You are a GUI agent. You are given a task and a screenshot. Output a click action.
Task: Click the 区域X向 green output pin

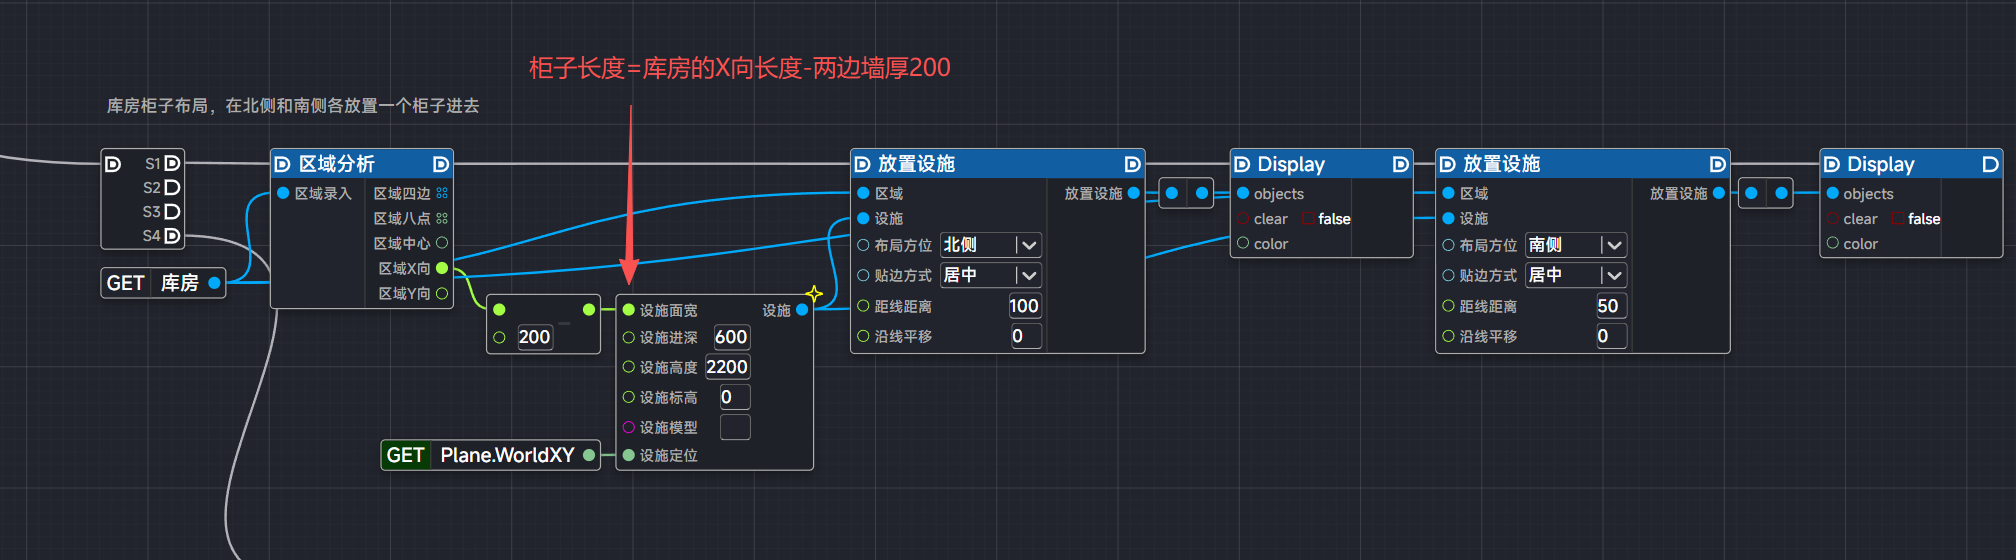[442, 268]
